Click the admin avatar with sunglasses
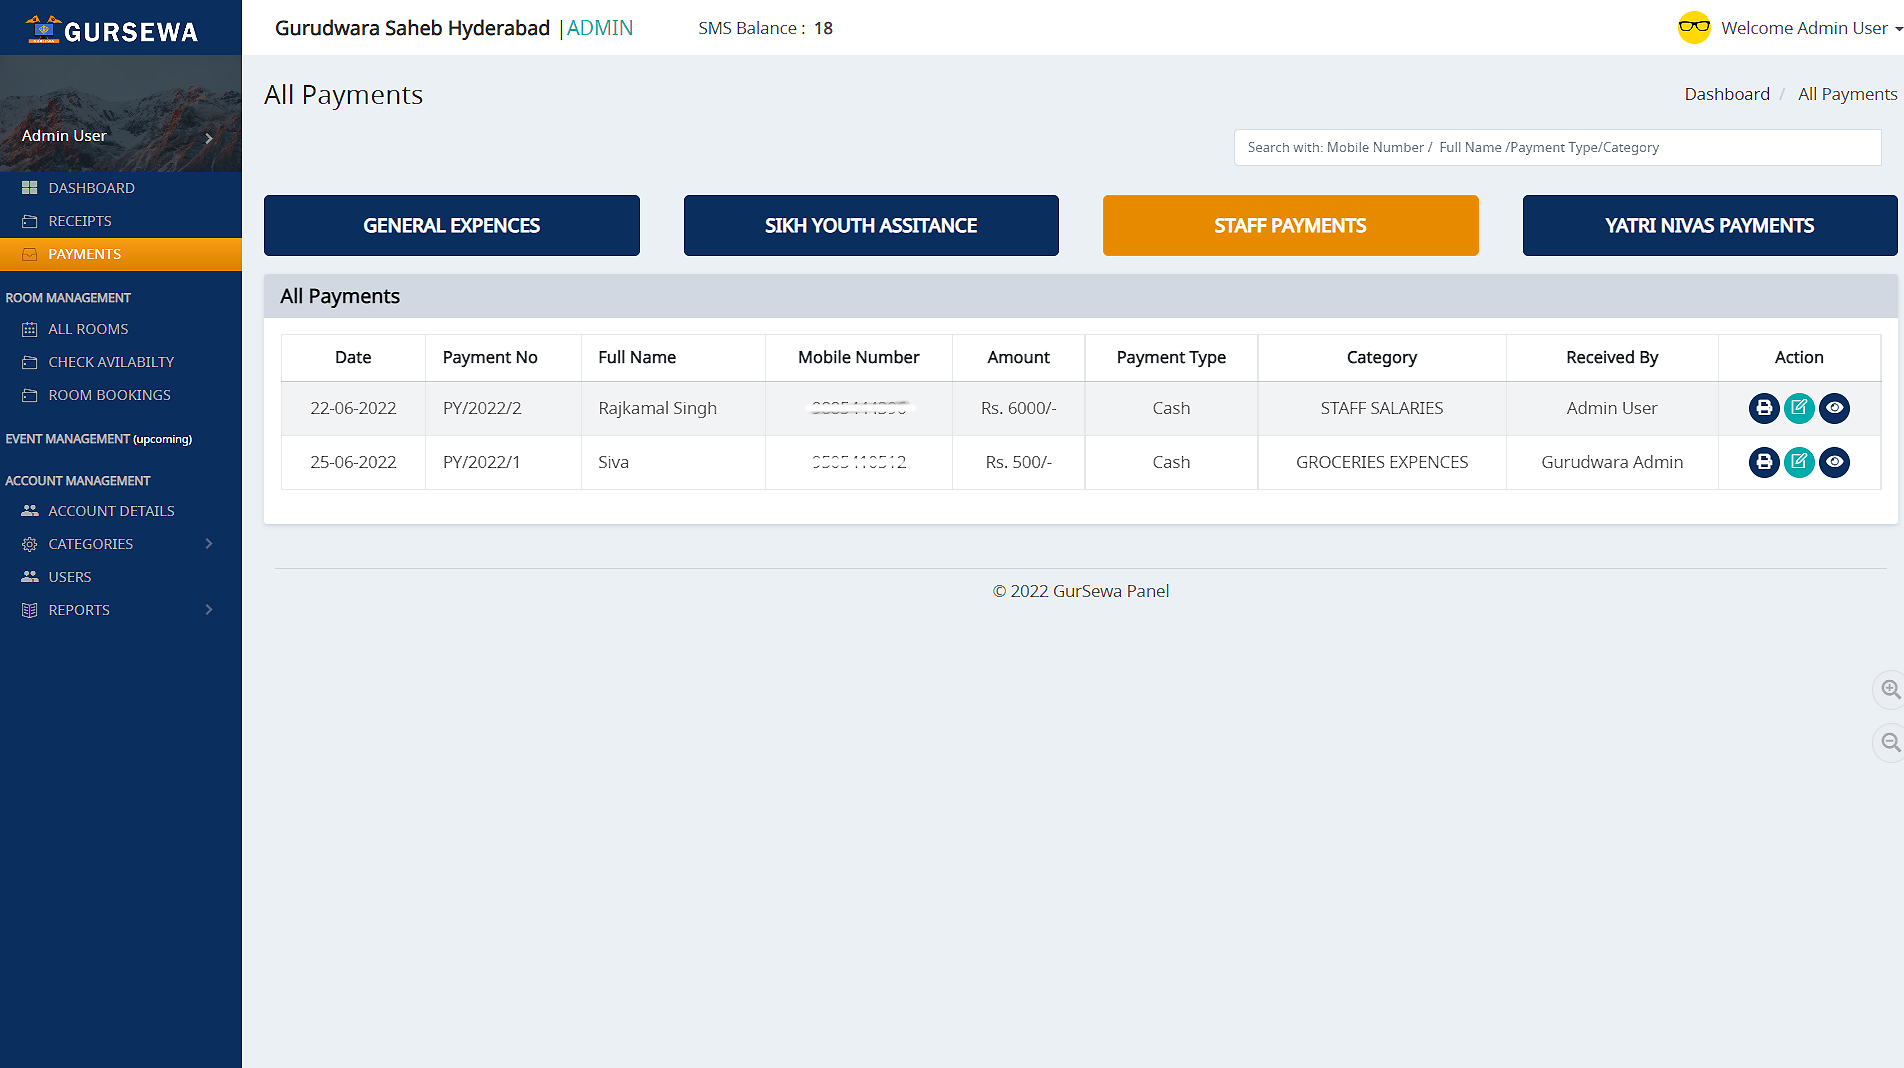The width and height of the screenshot is (1904, 1068). pos(1694,28)
